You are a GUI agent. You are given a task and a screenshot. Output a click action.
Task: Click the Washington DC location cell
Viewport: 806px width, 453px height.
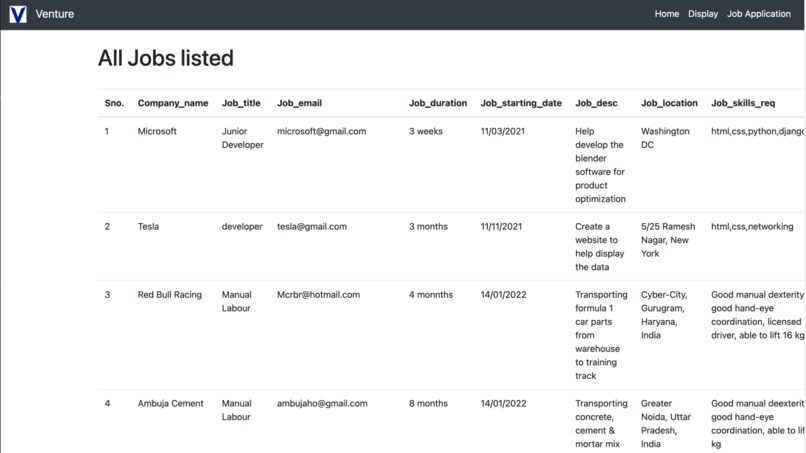(665, 138)
